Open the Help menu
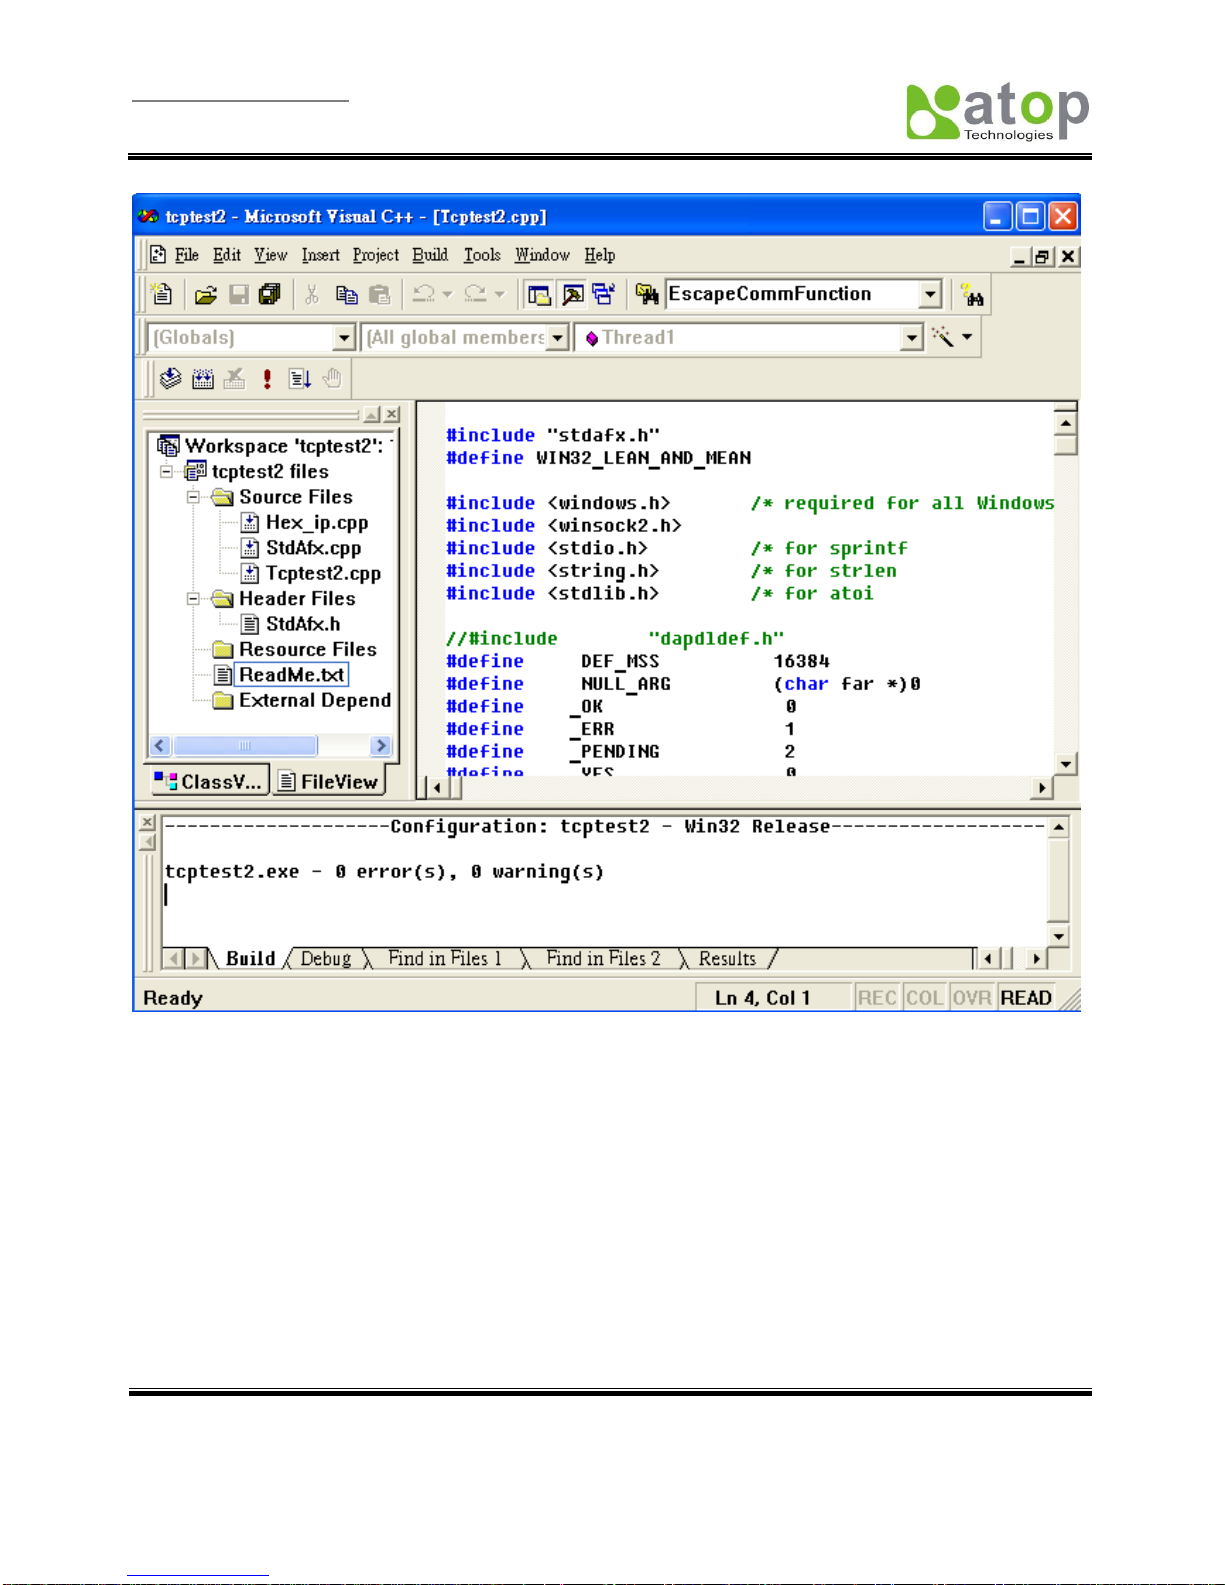This screenshot has width=1225, height=1585. click(600, 256)
